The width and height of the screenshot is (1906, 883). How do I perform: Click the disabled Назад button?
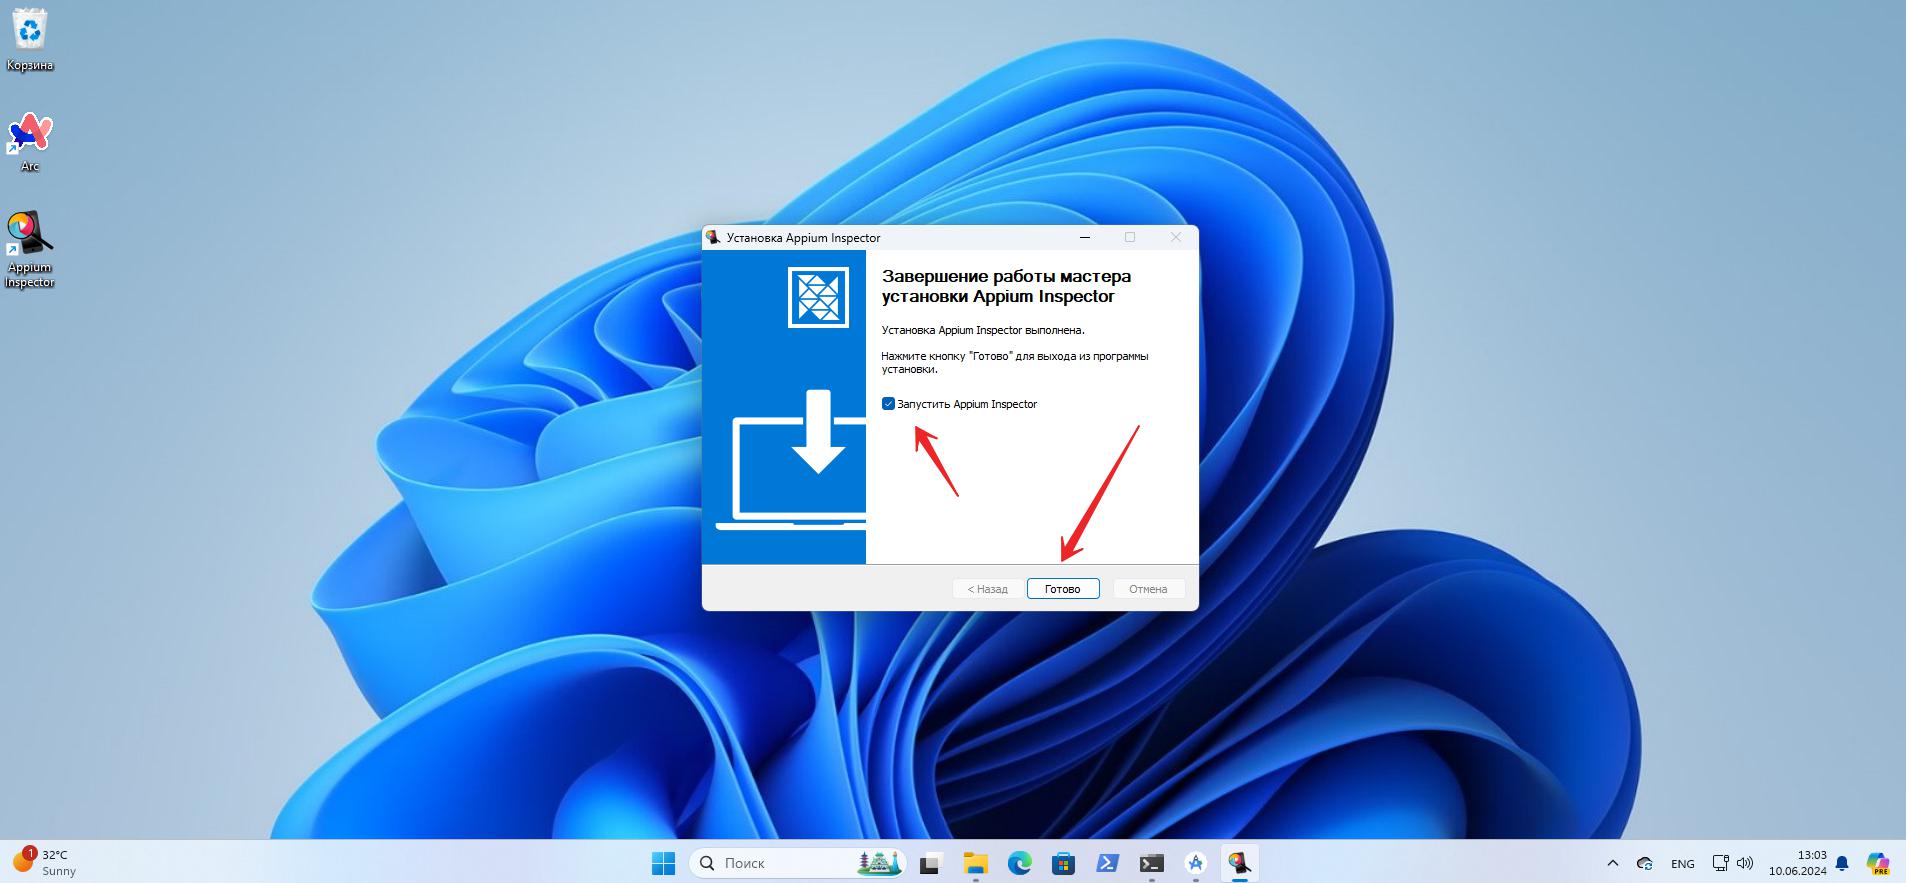pos(987,589)
